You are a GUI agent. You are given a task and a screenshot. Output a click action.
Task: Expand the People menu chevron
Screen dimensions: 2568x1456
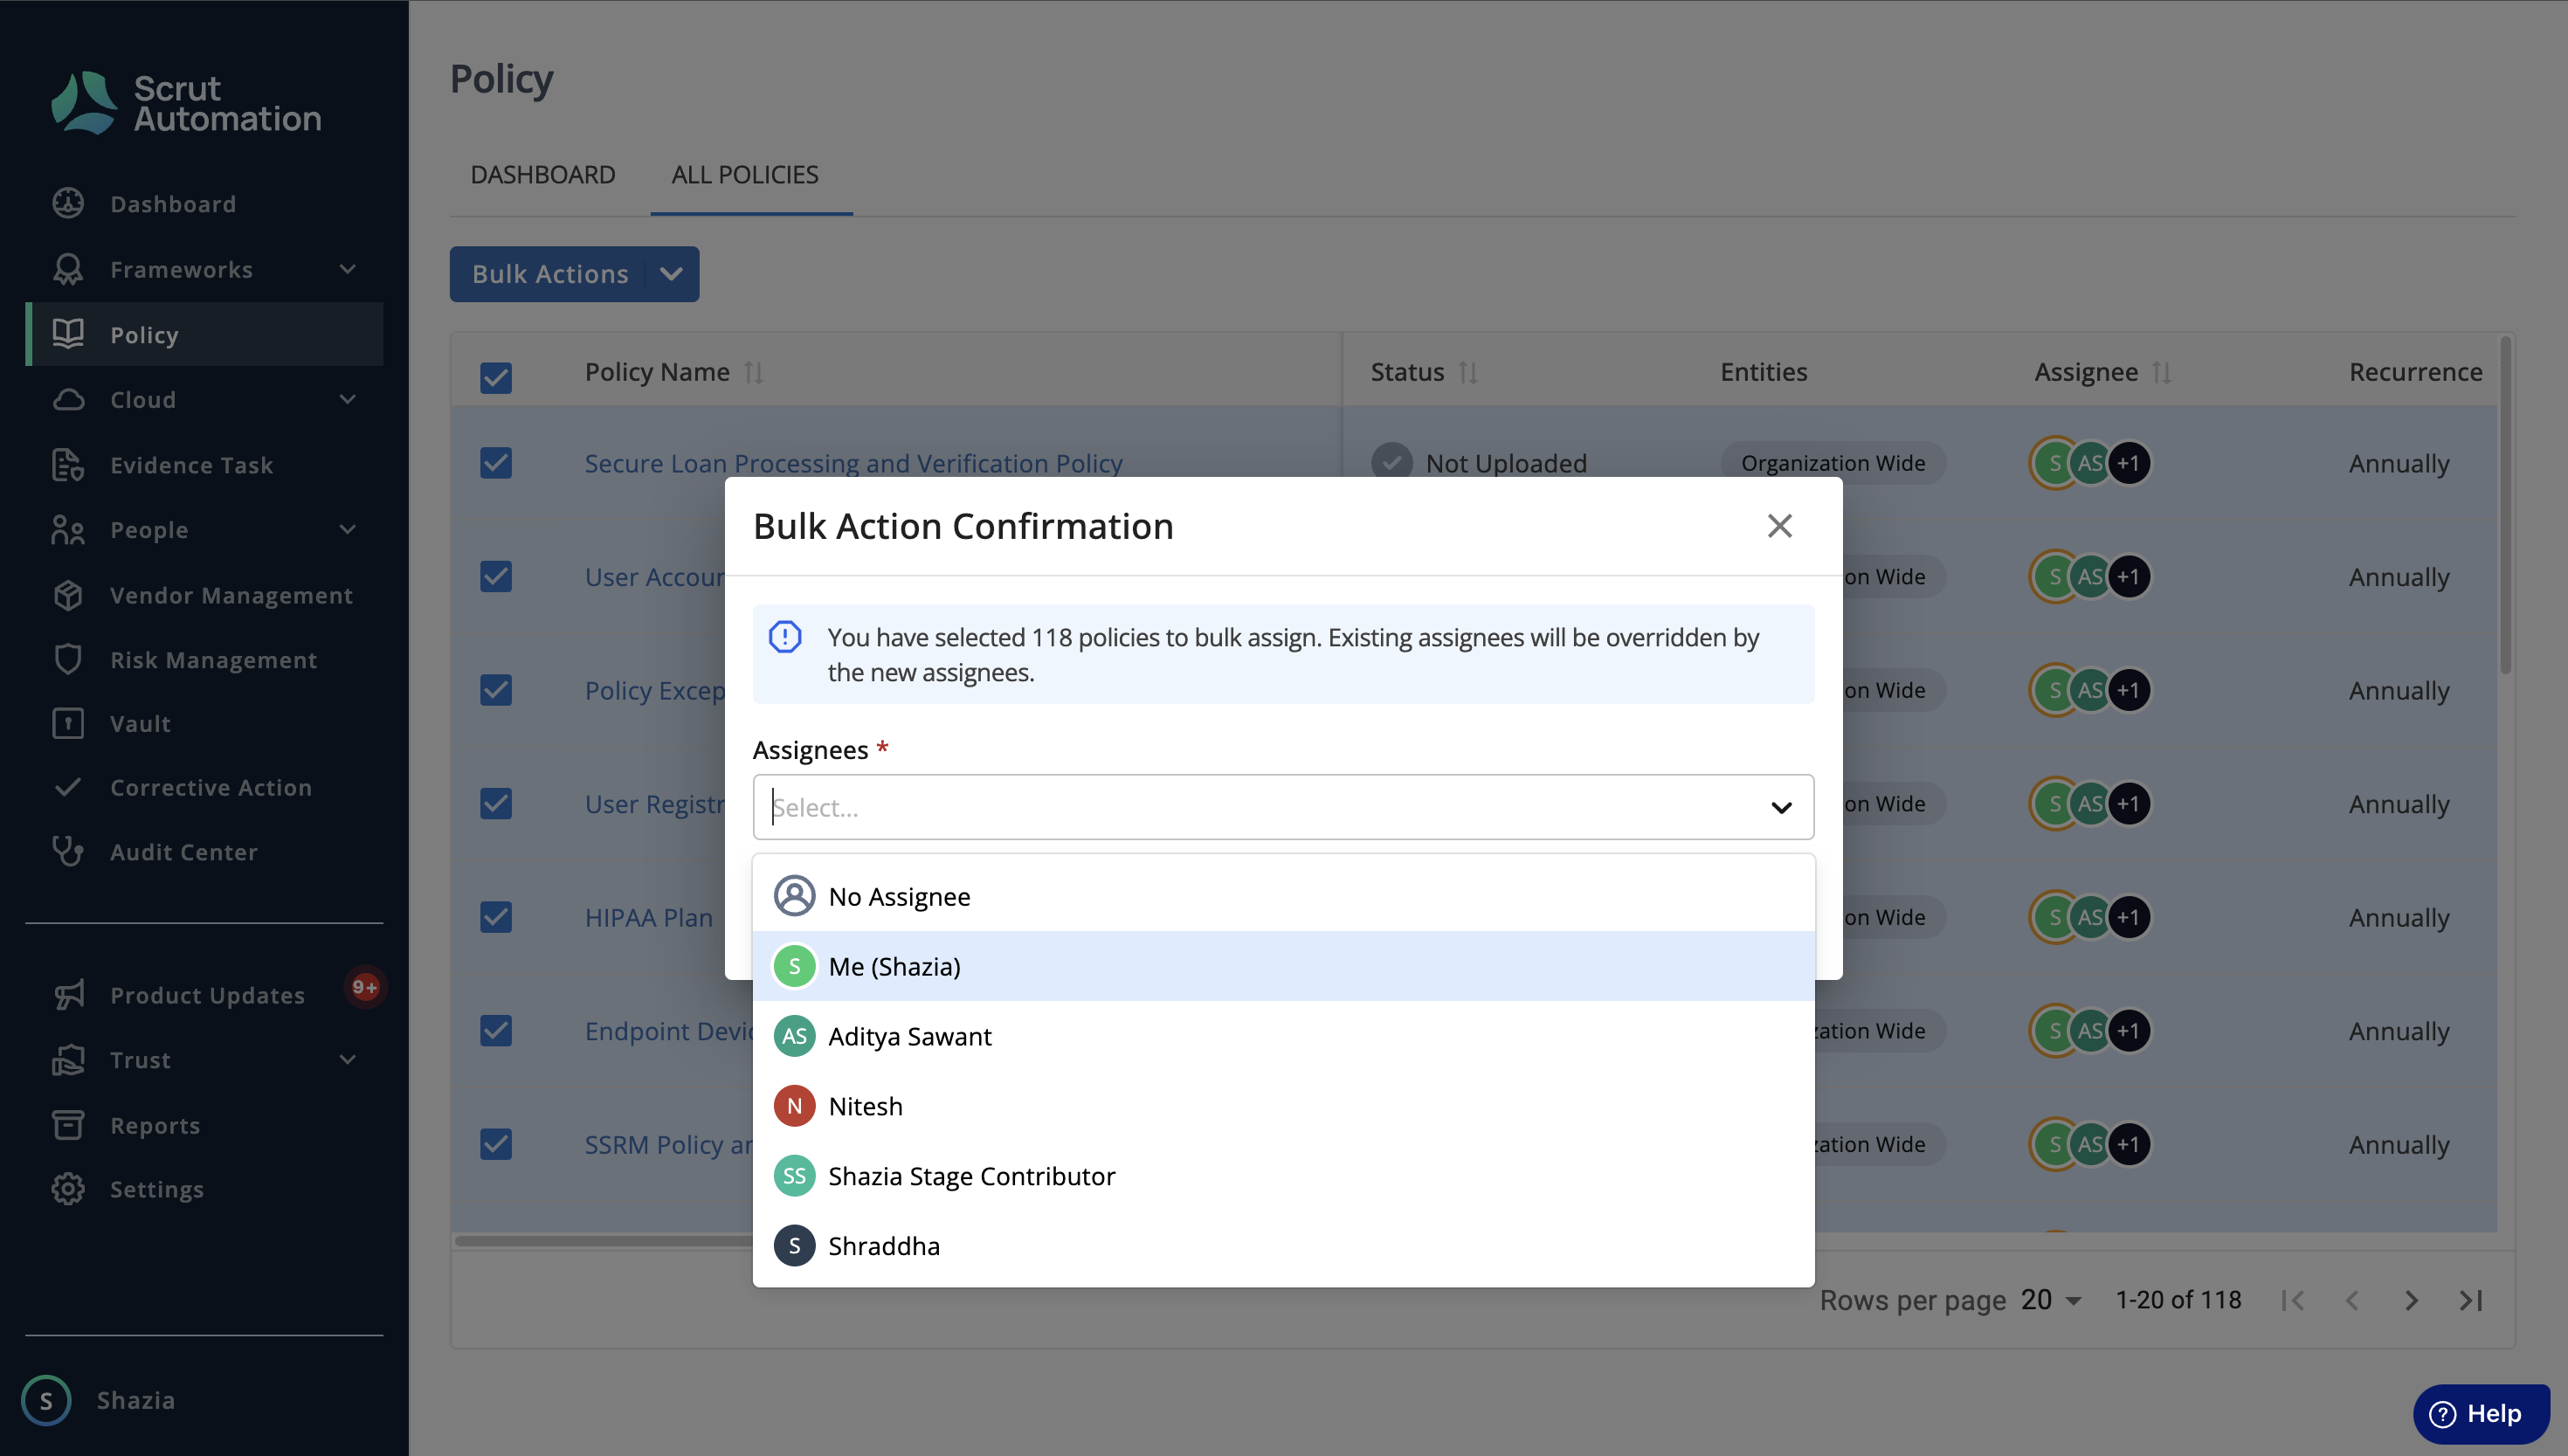pos(347,529)
